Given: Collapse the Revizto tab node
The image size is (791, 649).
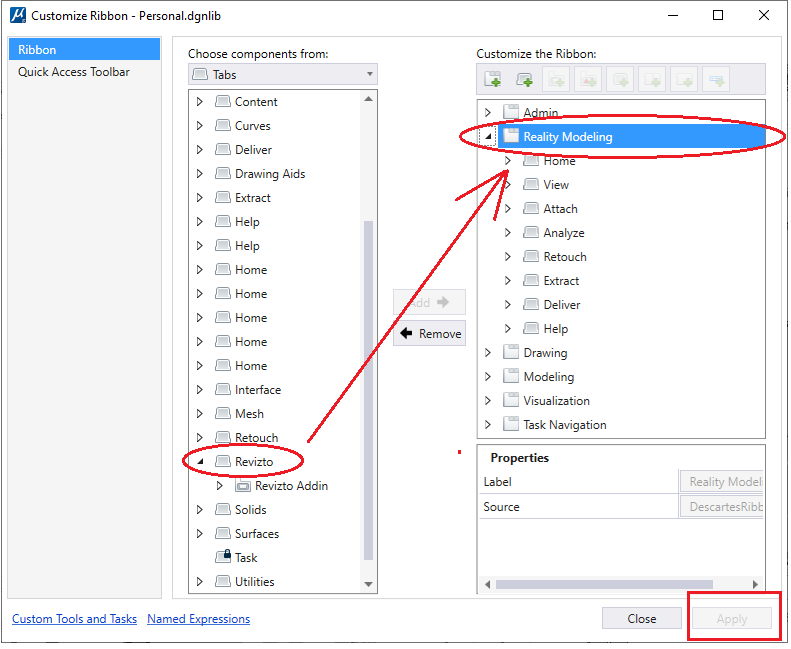Looking at the screenshot, I should tap(200, 462).
